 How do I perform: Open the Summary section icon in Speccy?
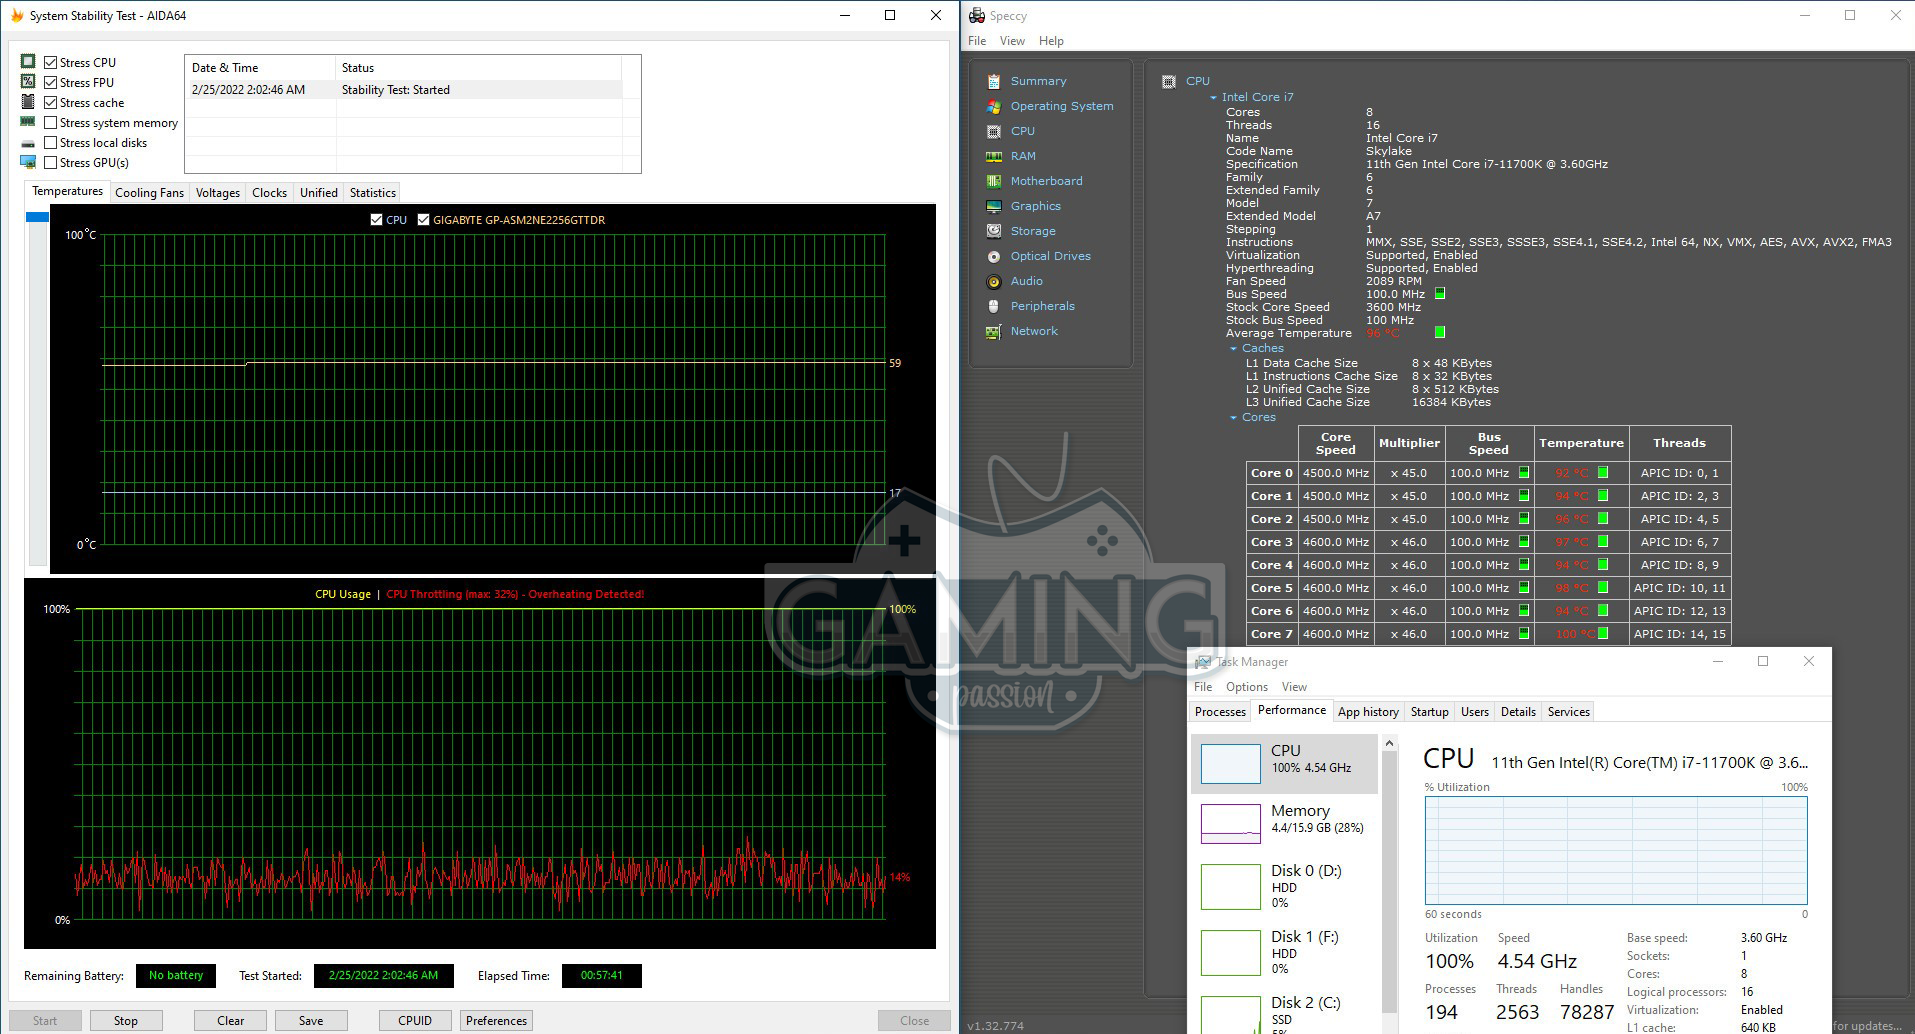[x=993, y=81]
